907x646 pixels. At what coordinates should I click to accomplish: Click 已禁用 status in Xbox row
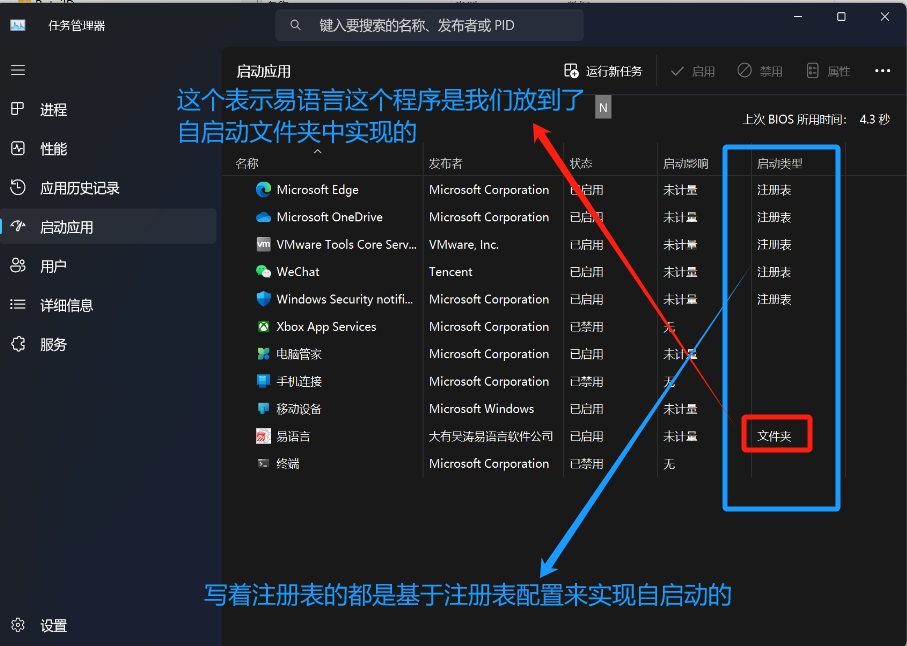[586, 327]
